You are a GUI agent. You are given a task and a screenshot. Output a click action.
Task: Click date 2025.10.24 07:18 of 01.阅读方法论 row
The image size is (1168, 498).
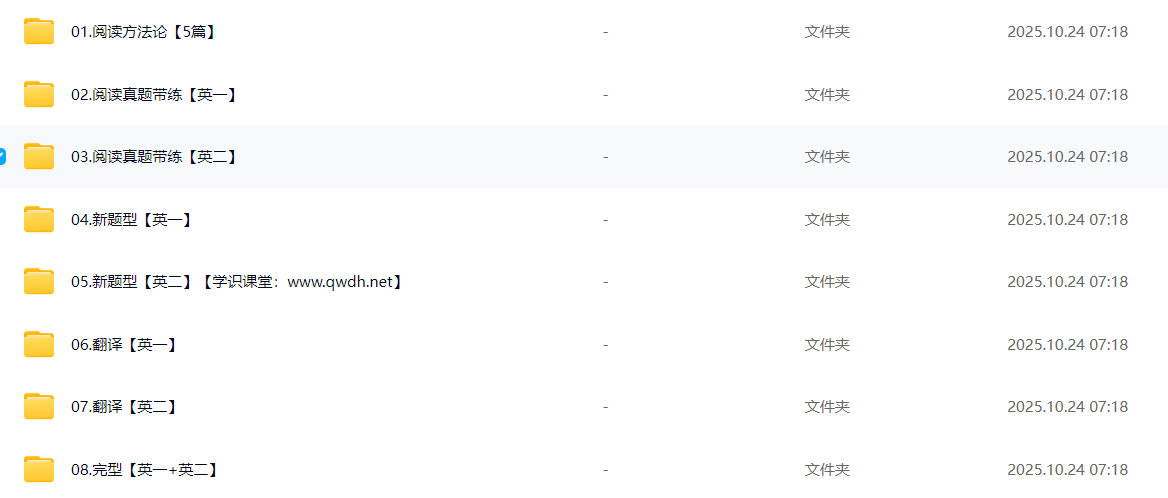(x=1067, y=32)
